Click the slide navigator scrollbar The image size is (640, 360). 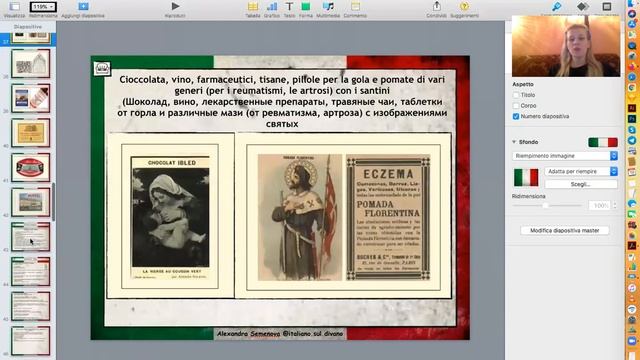coord(54,201)
